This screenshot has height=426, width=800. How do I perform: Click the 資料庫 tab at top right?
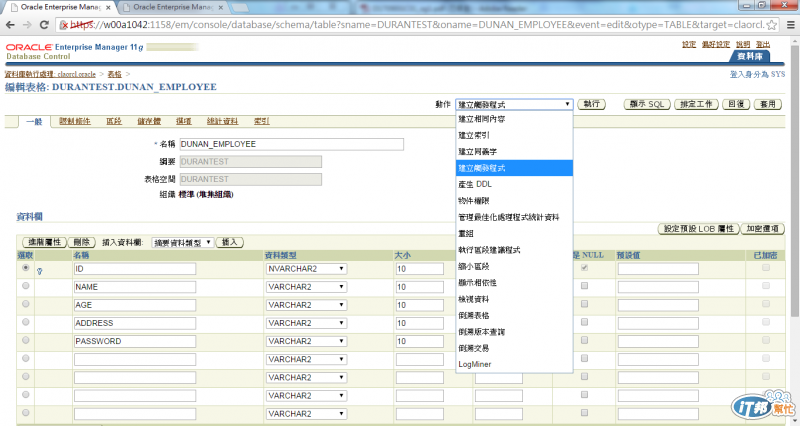(x=750, y=56)
